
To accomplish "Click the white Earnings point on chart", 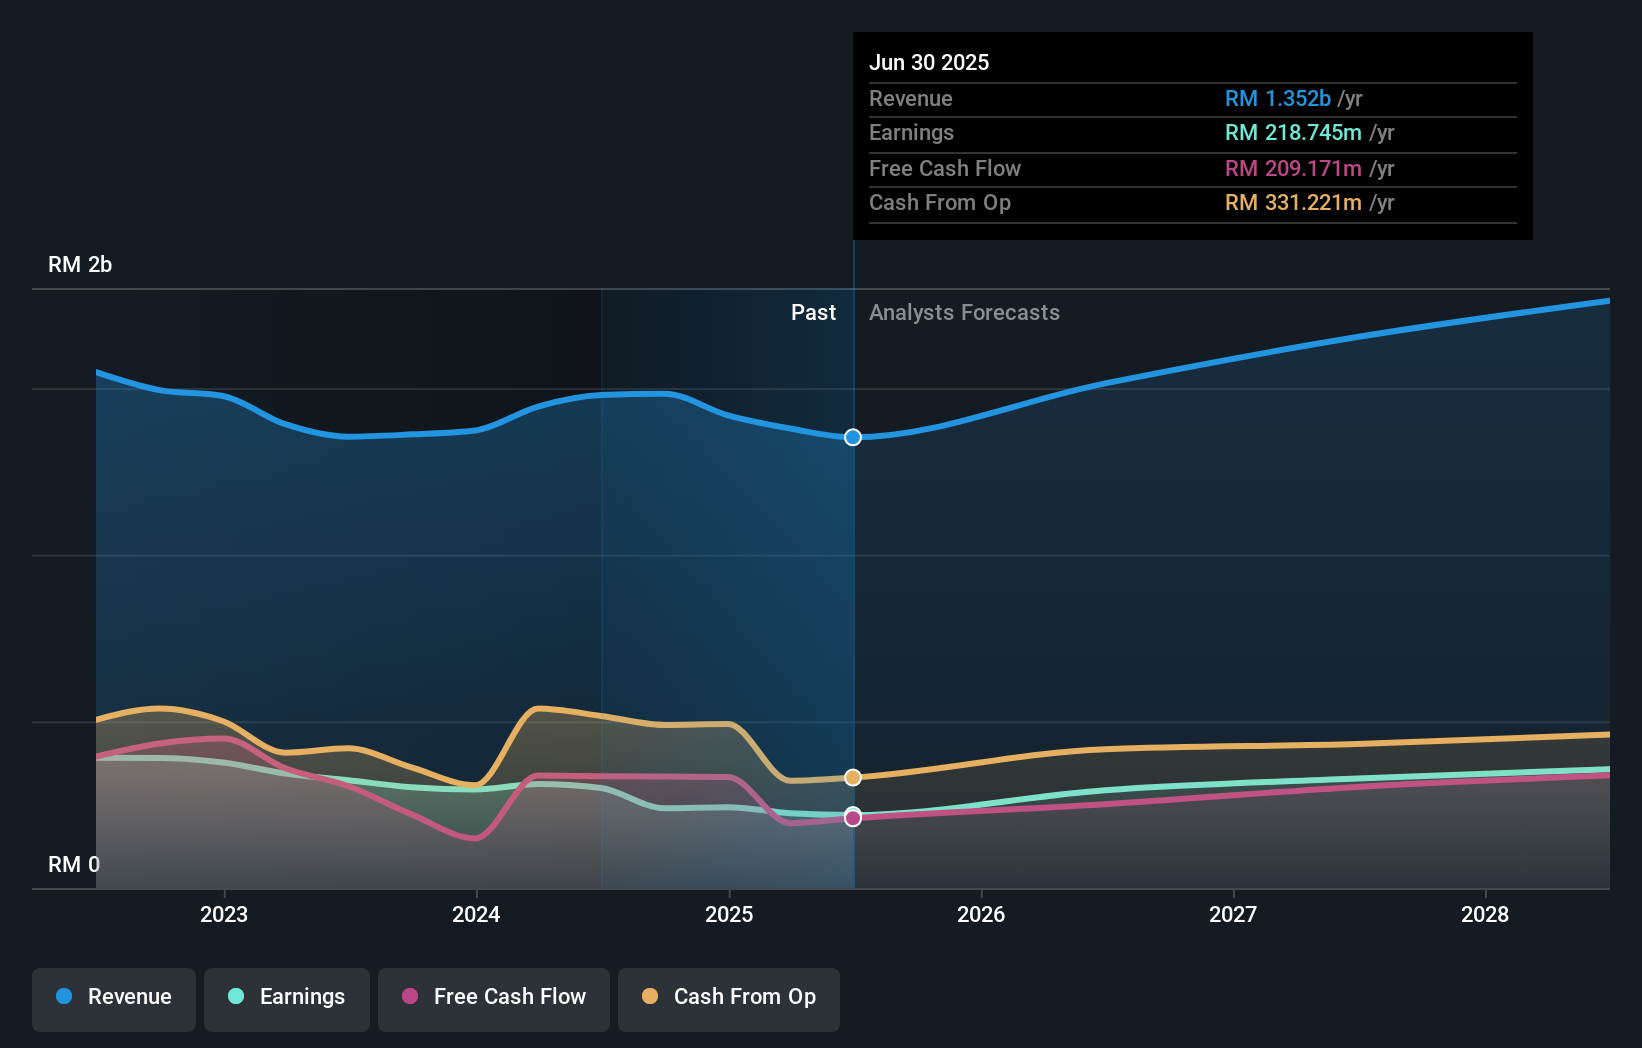I will [852, 813].
